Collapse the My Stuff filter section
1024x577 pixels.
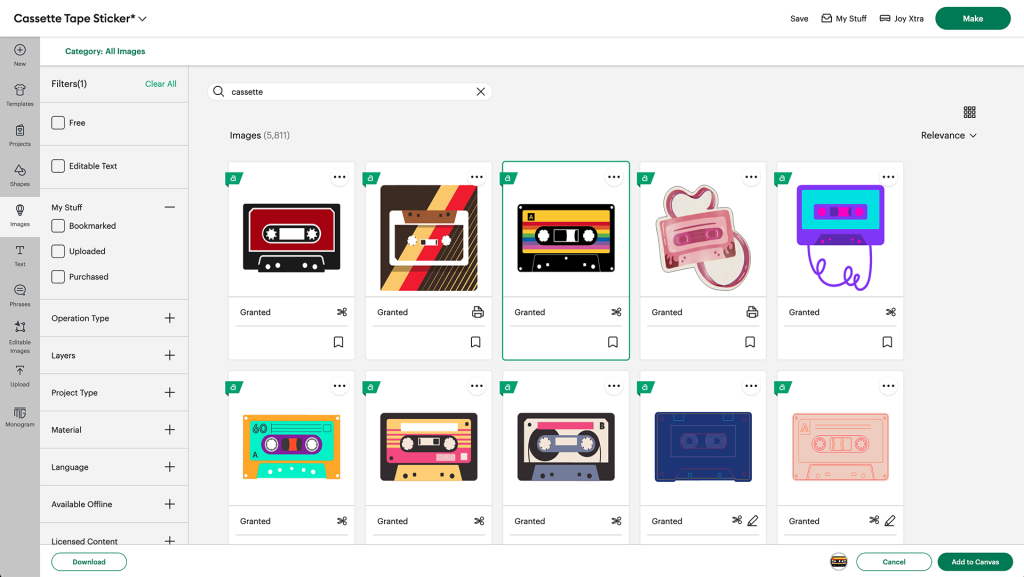(169, 207)
